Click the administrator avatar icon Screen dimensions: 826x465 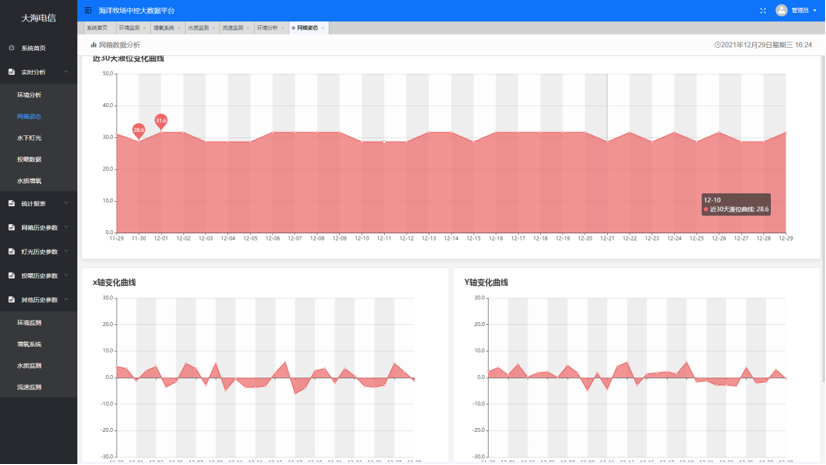(781, 10)
